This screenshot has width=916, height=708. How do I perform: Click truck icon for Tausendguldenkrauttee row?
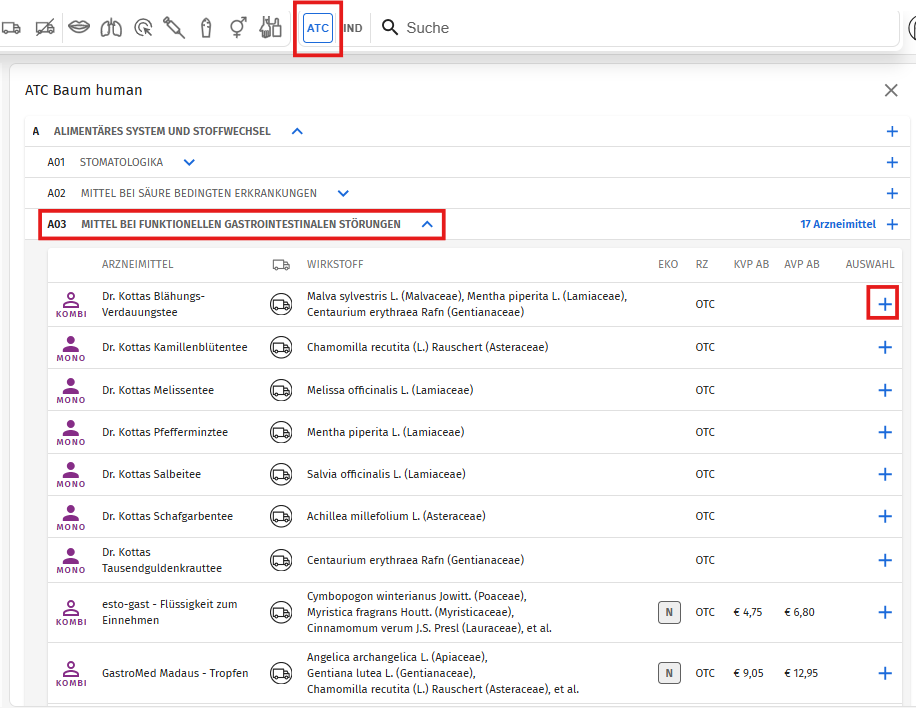(x=281, y=560)
